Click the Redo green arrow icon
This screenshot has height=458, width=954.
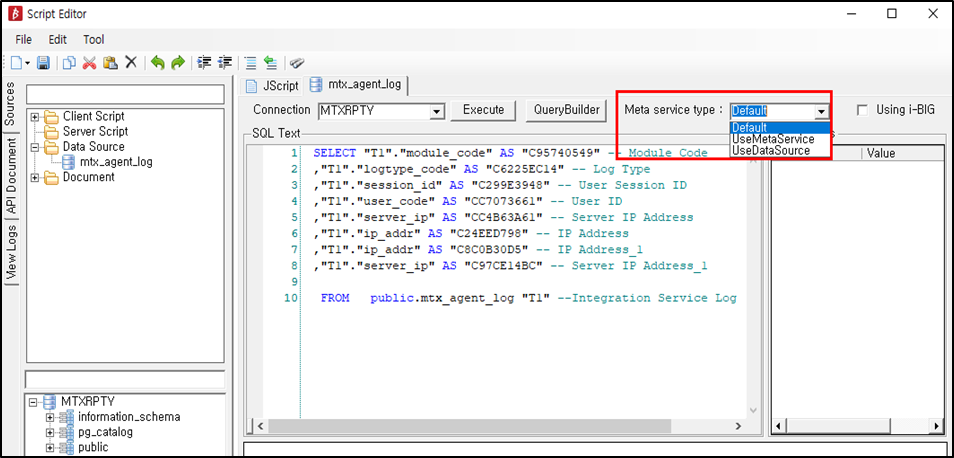click(x=177, y=63)
